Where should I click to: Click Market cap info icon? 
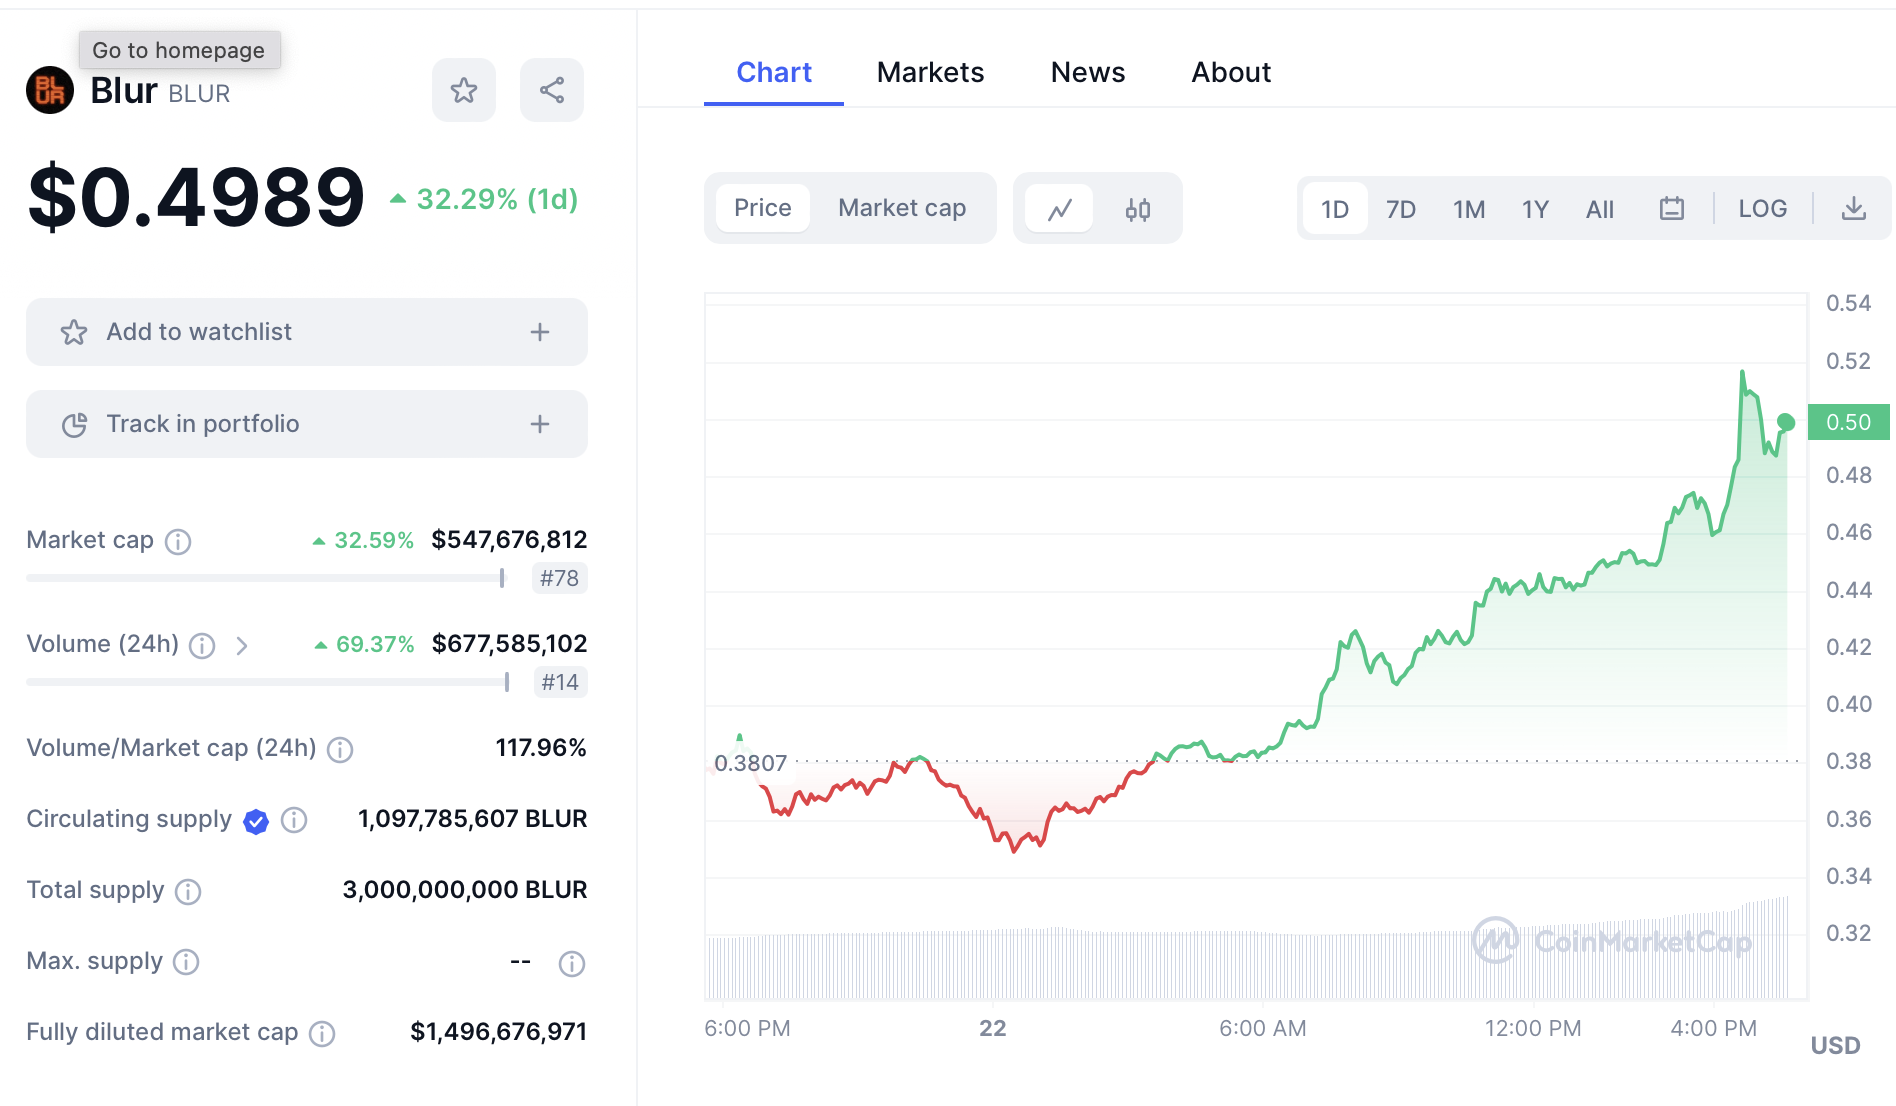pos(178,541)
